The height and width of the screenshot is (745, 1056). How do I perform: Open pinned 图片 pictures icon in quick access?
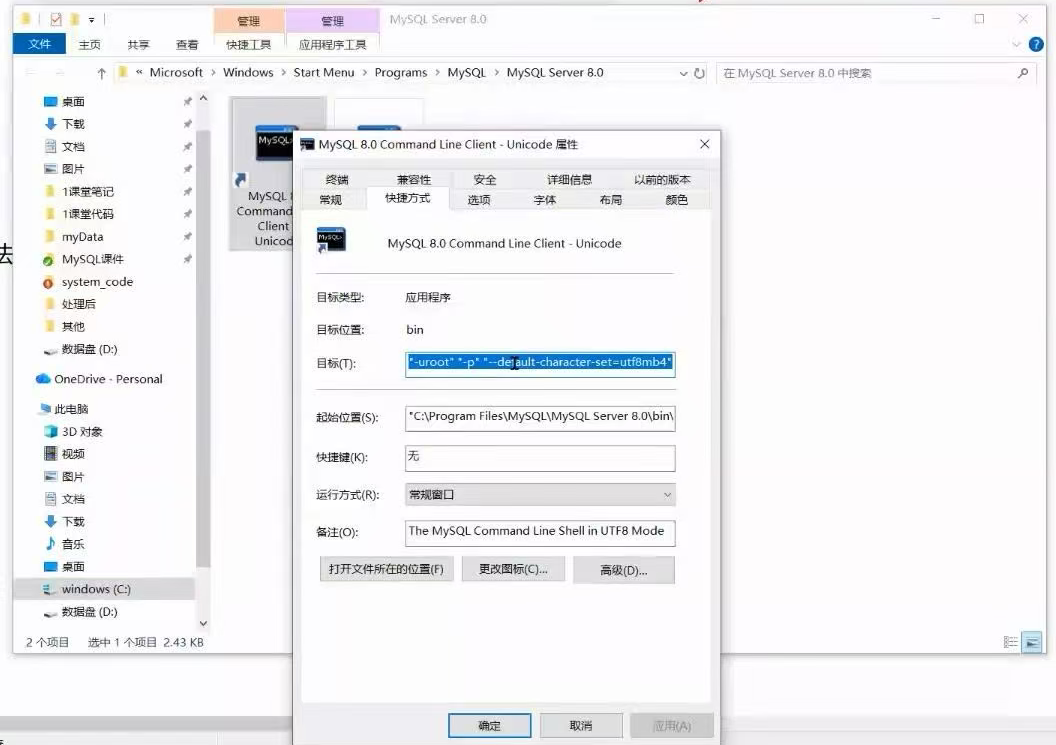click(51, 168)
